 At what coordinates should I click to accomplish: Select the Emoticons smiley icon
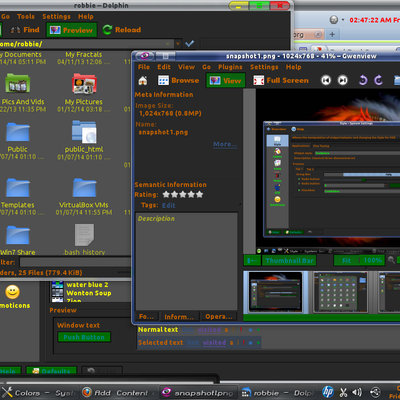13,292
